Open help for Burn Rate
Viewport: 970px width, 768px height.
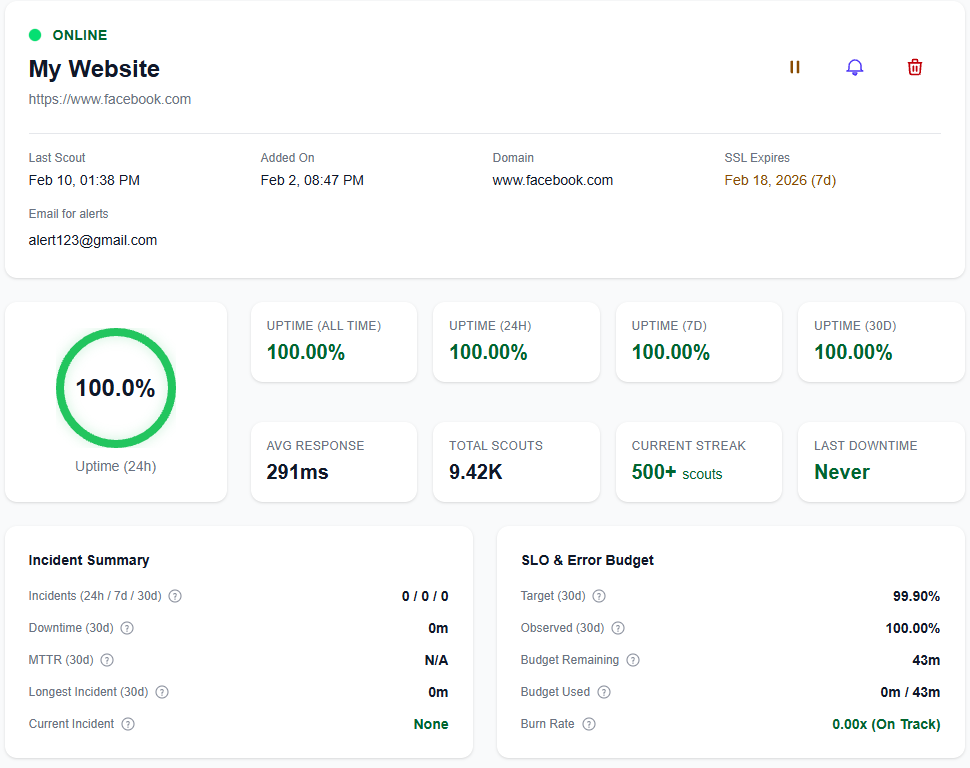(587, 724)
